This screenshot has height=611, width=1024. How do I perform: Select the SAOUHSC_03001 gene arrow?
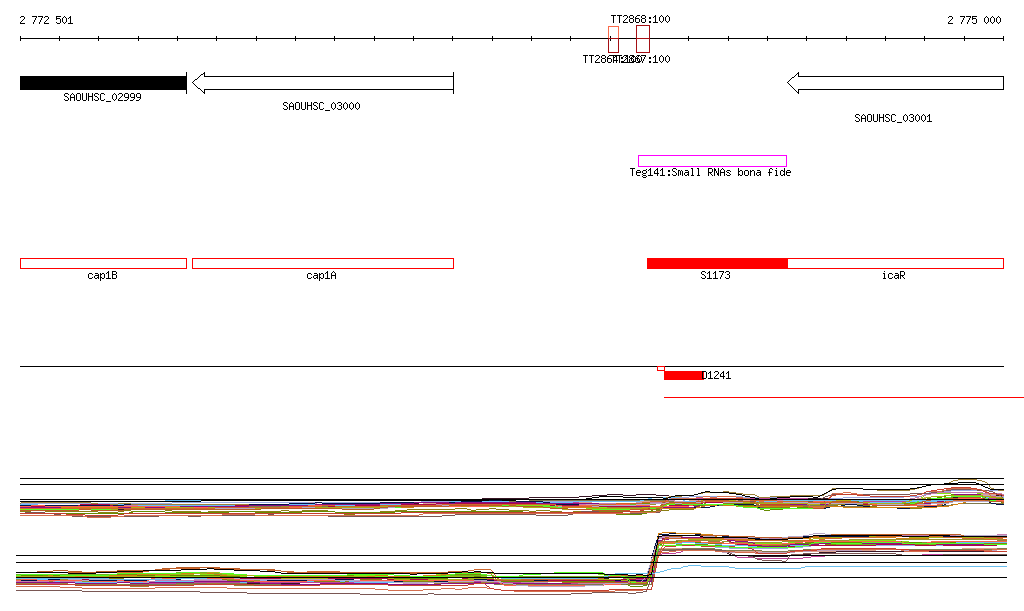coord(895,83)
